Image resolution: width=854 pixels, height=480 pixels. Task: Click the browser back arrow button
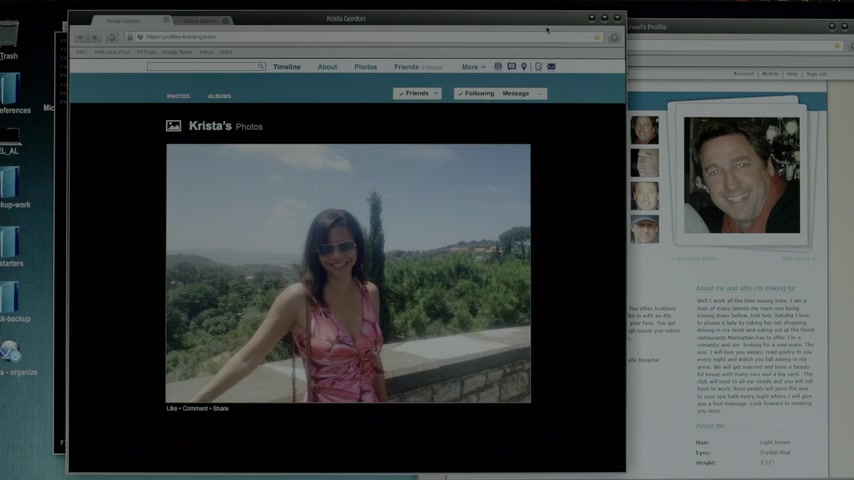point(81,37)
